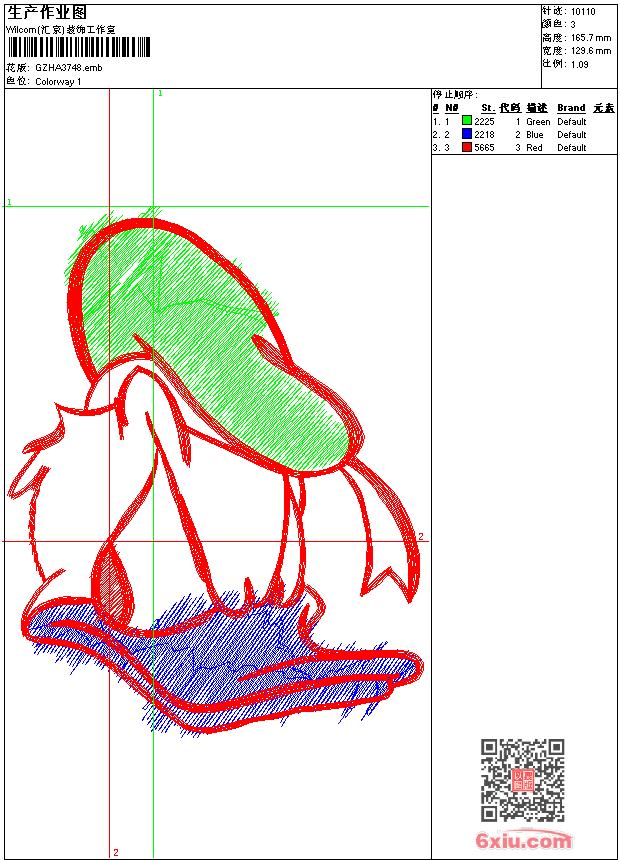Click the Colorway 1 label

click(x=58, y=82)
